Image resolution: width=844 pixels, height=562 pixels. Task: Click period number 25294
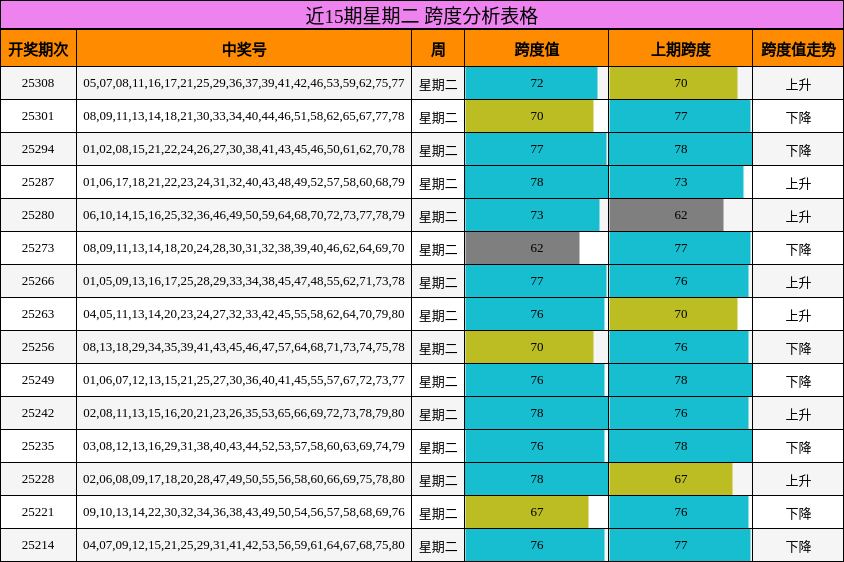(38, 149)
